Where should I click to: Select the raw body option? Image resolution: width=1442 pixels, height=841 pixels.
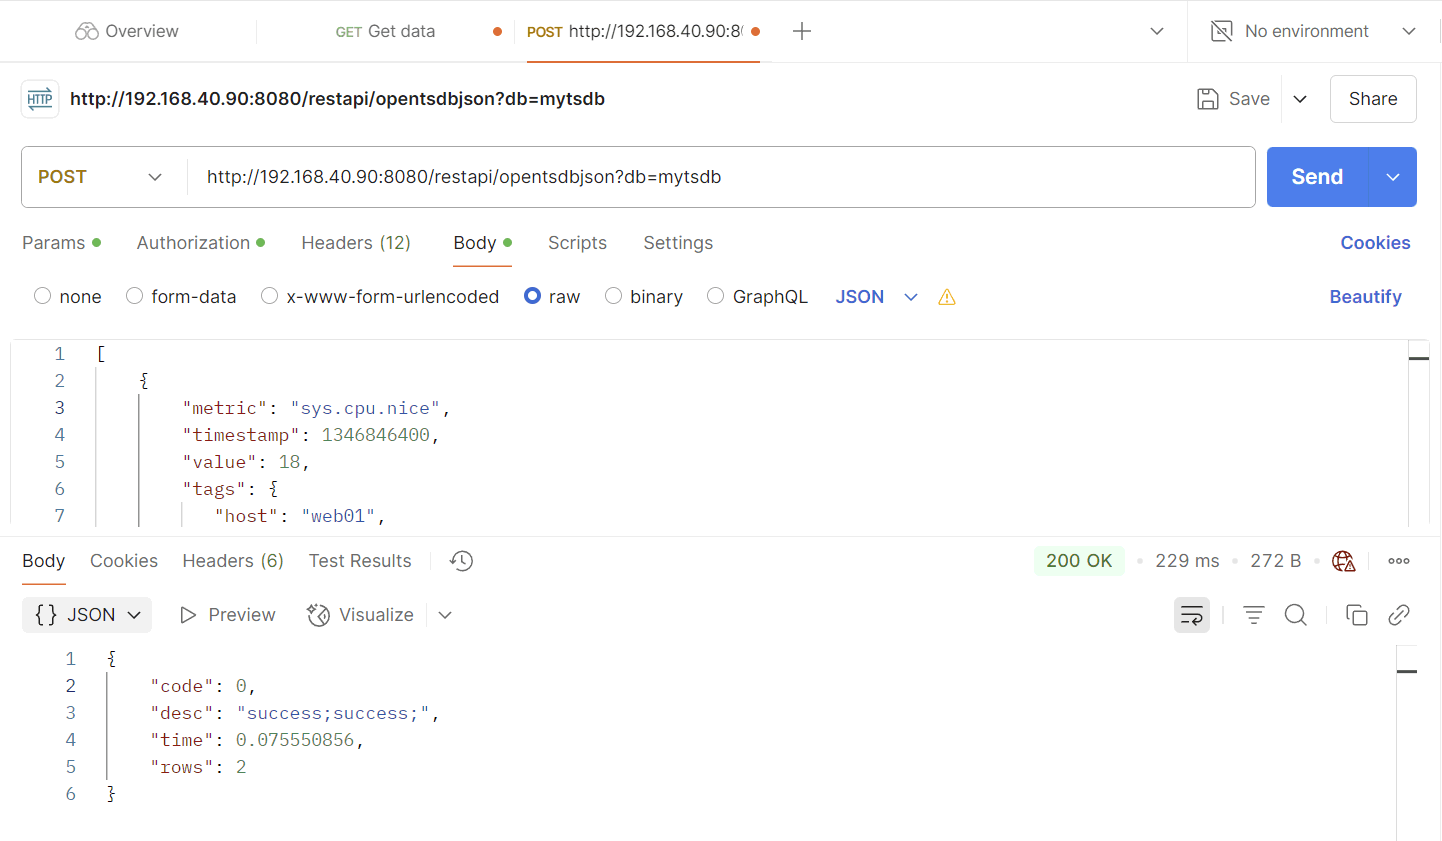[x=532, y=296]
